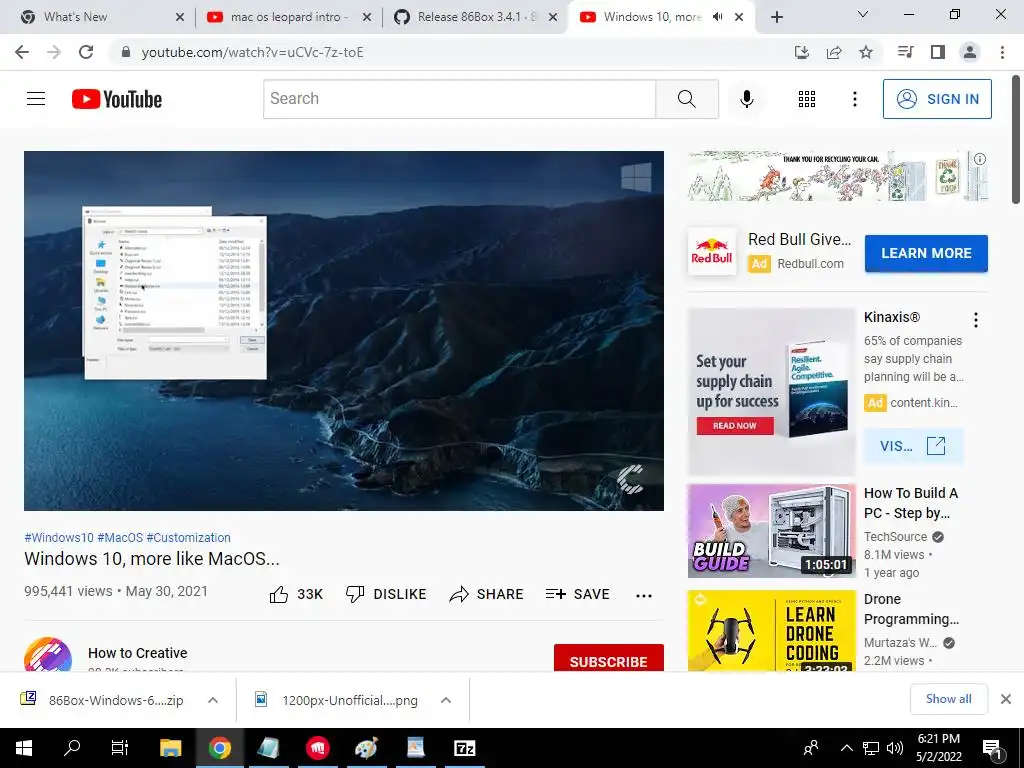The width and height of the screenshot is (1024, 768).
Task: Close the downloads bar
Action: (1006, 699)
